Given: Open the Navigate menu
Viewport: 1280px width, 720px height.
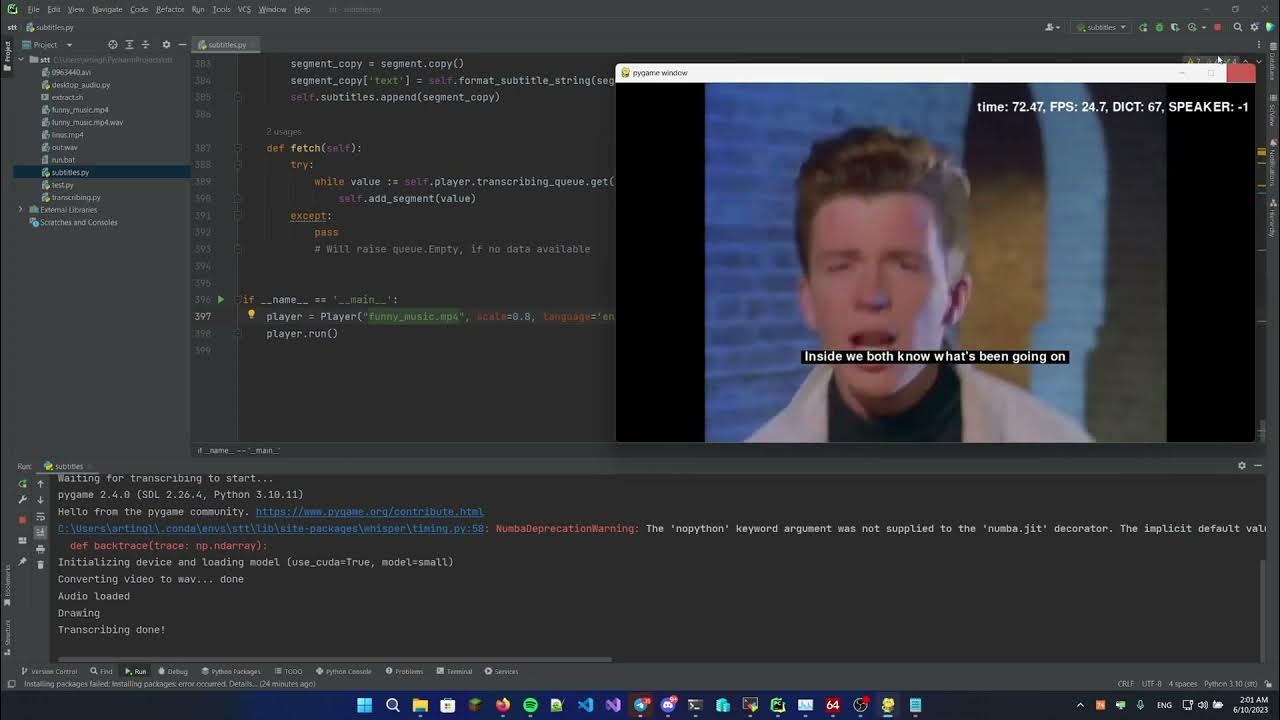Looking at the screenshot, I should point(107,9).
